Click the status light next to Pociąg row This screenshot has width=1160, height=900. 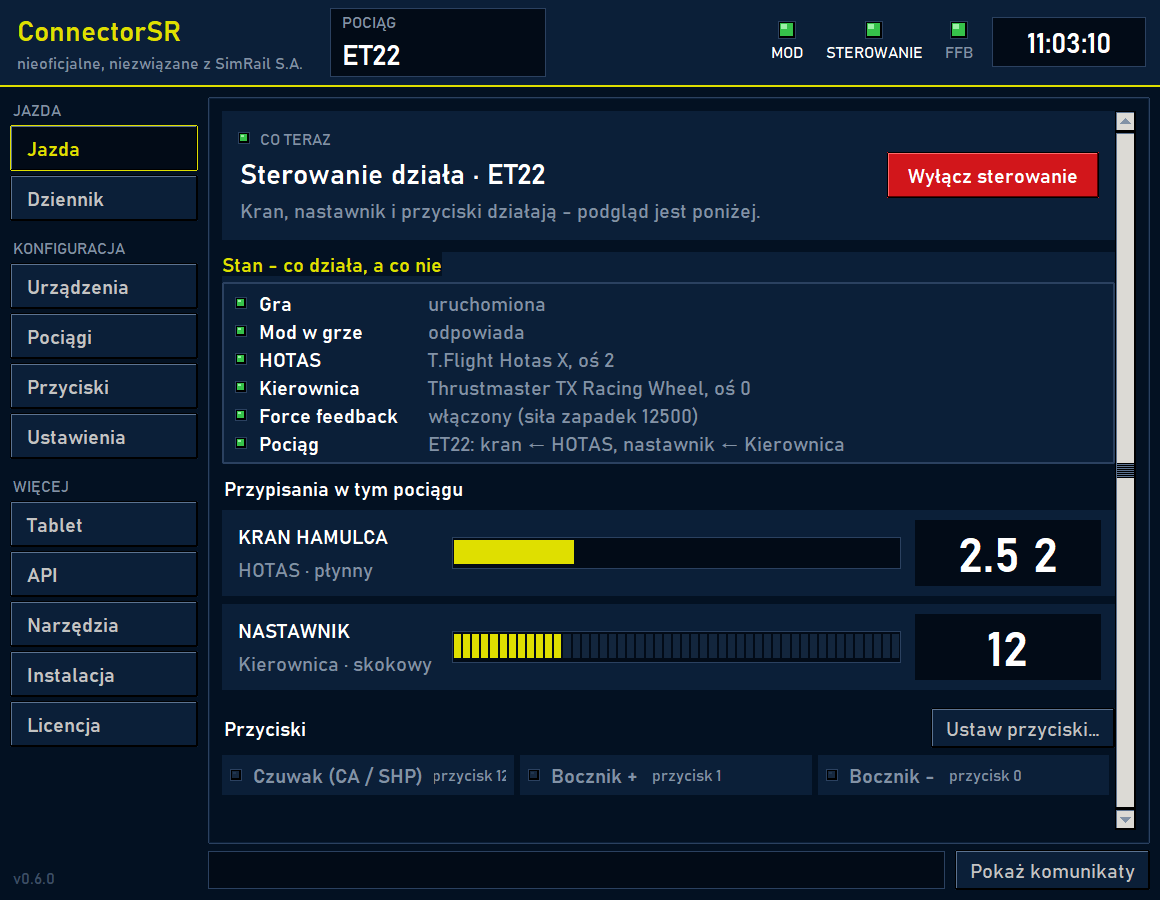point(240,444)
